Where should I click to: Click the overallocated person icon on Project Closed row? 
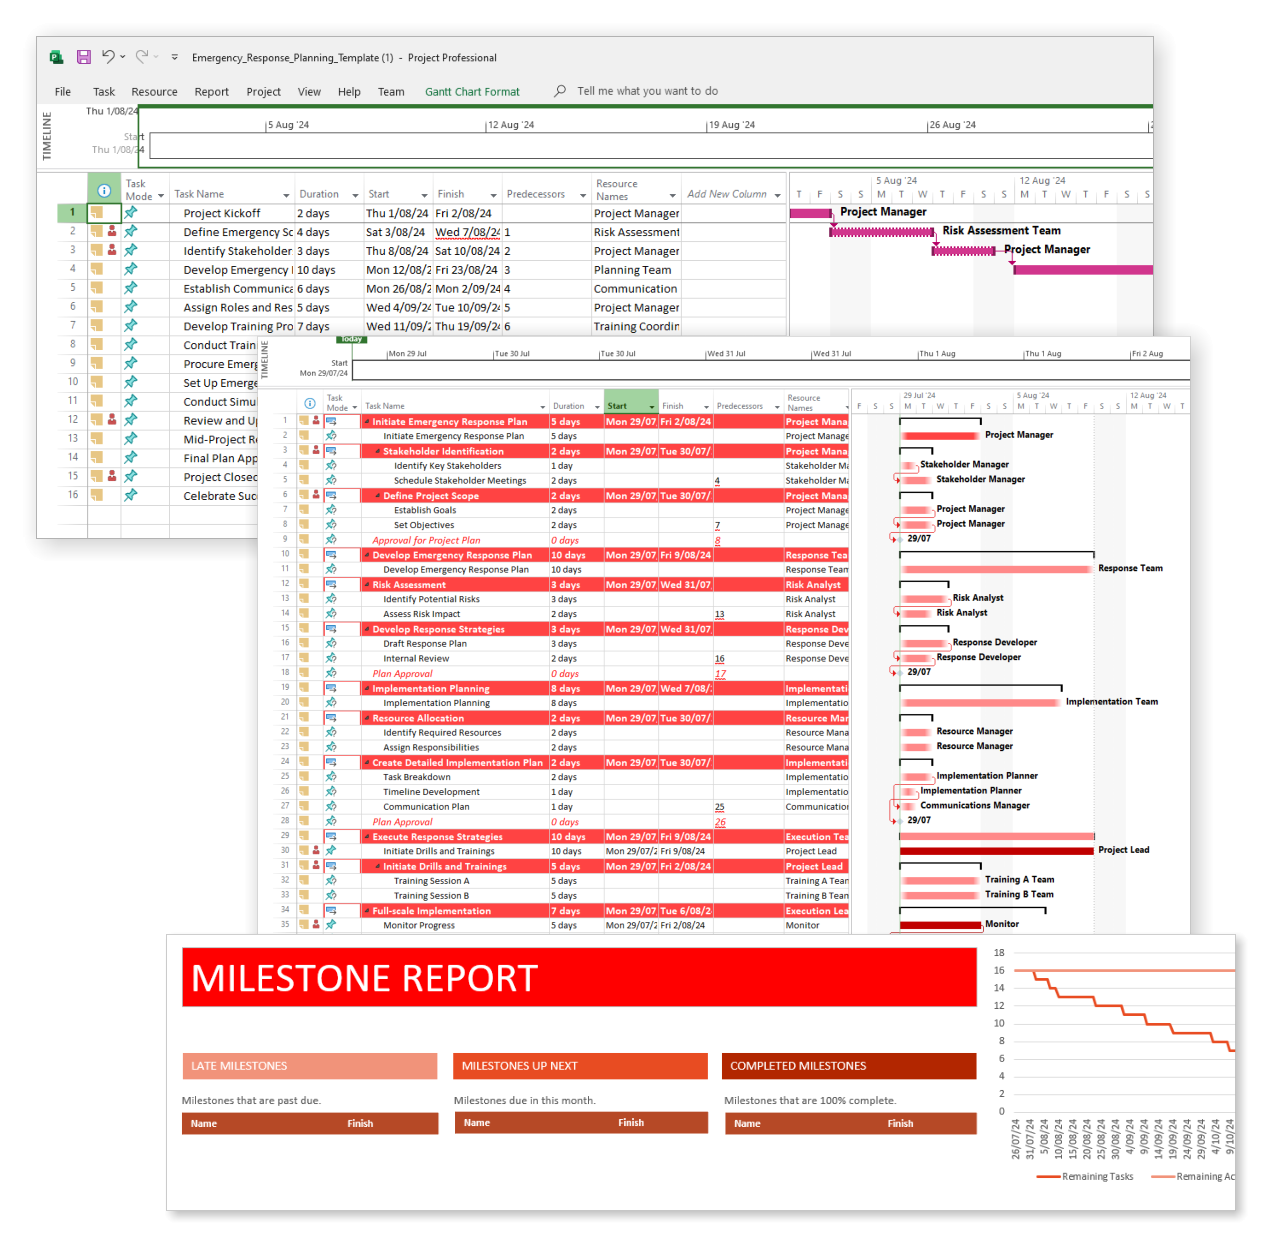112,476
